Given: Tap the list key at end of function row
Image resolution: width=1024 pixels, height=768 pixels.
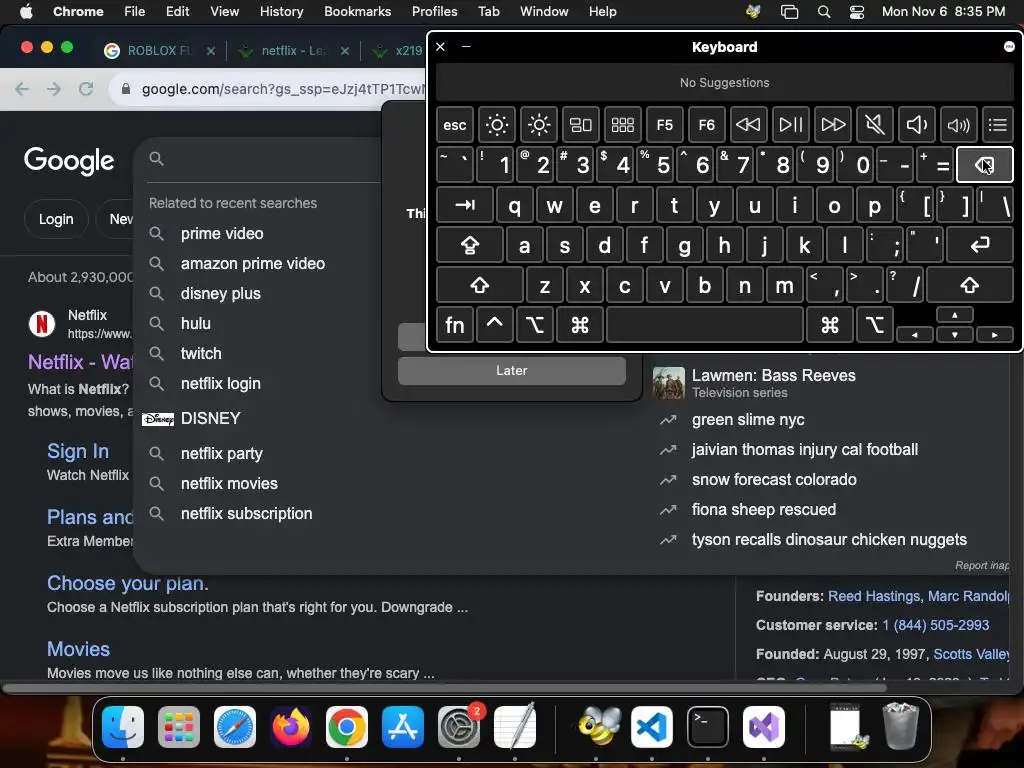Looking at the screenshot, I should 997,125.
